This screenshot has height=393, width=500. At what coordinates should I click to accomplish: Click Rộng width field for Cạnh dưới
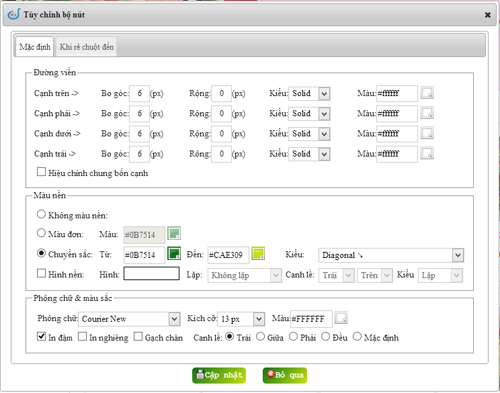(221, 134)
